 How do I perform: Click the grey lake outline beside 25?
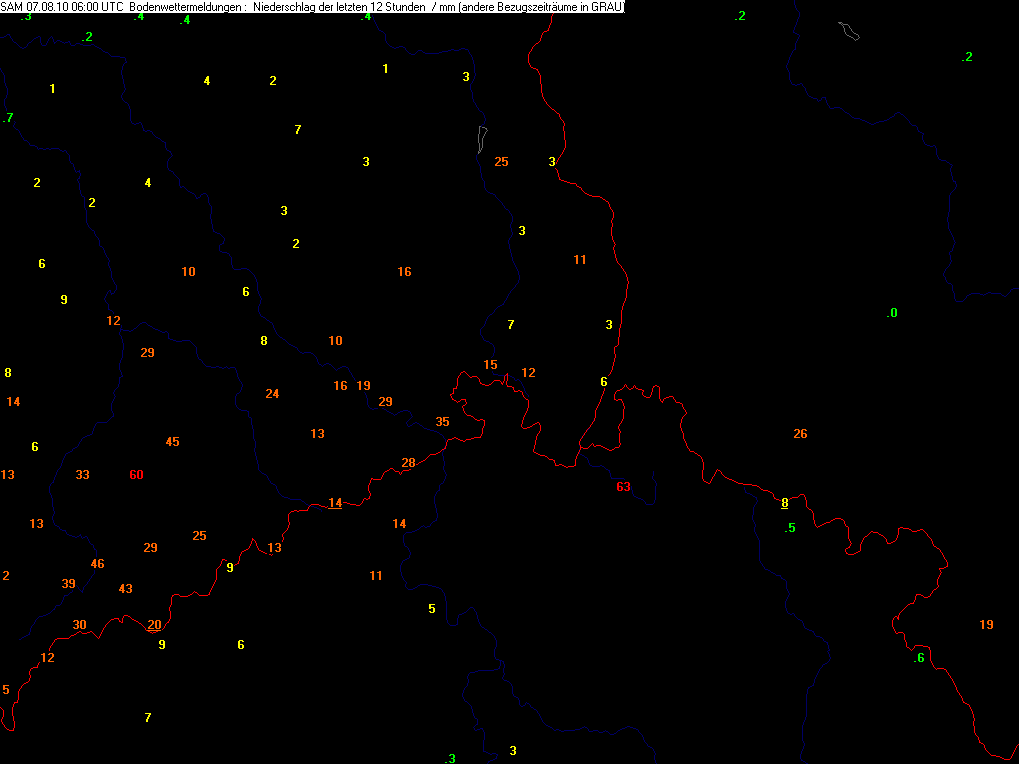482,139
